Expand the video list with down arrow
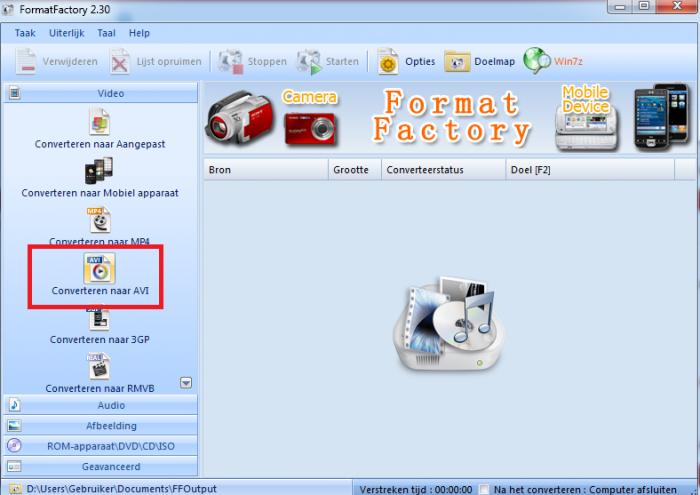This screenshot has width=700, height=495. click(186, 383)
